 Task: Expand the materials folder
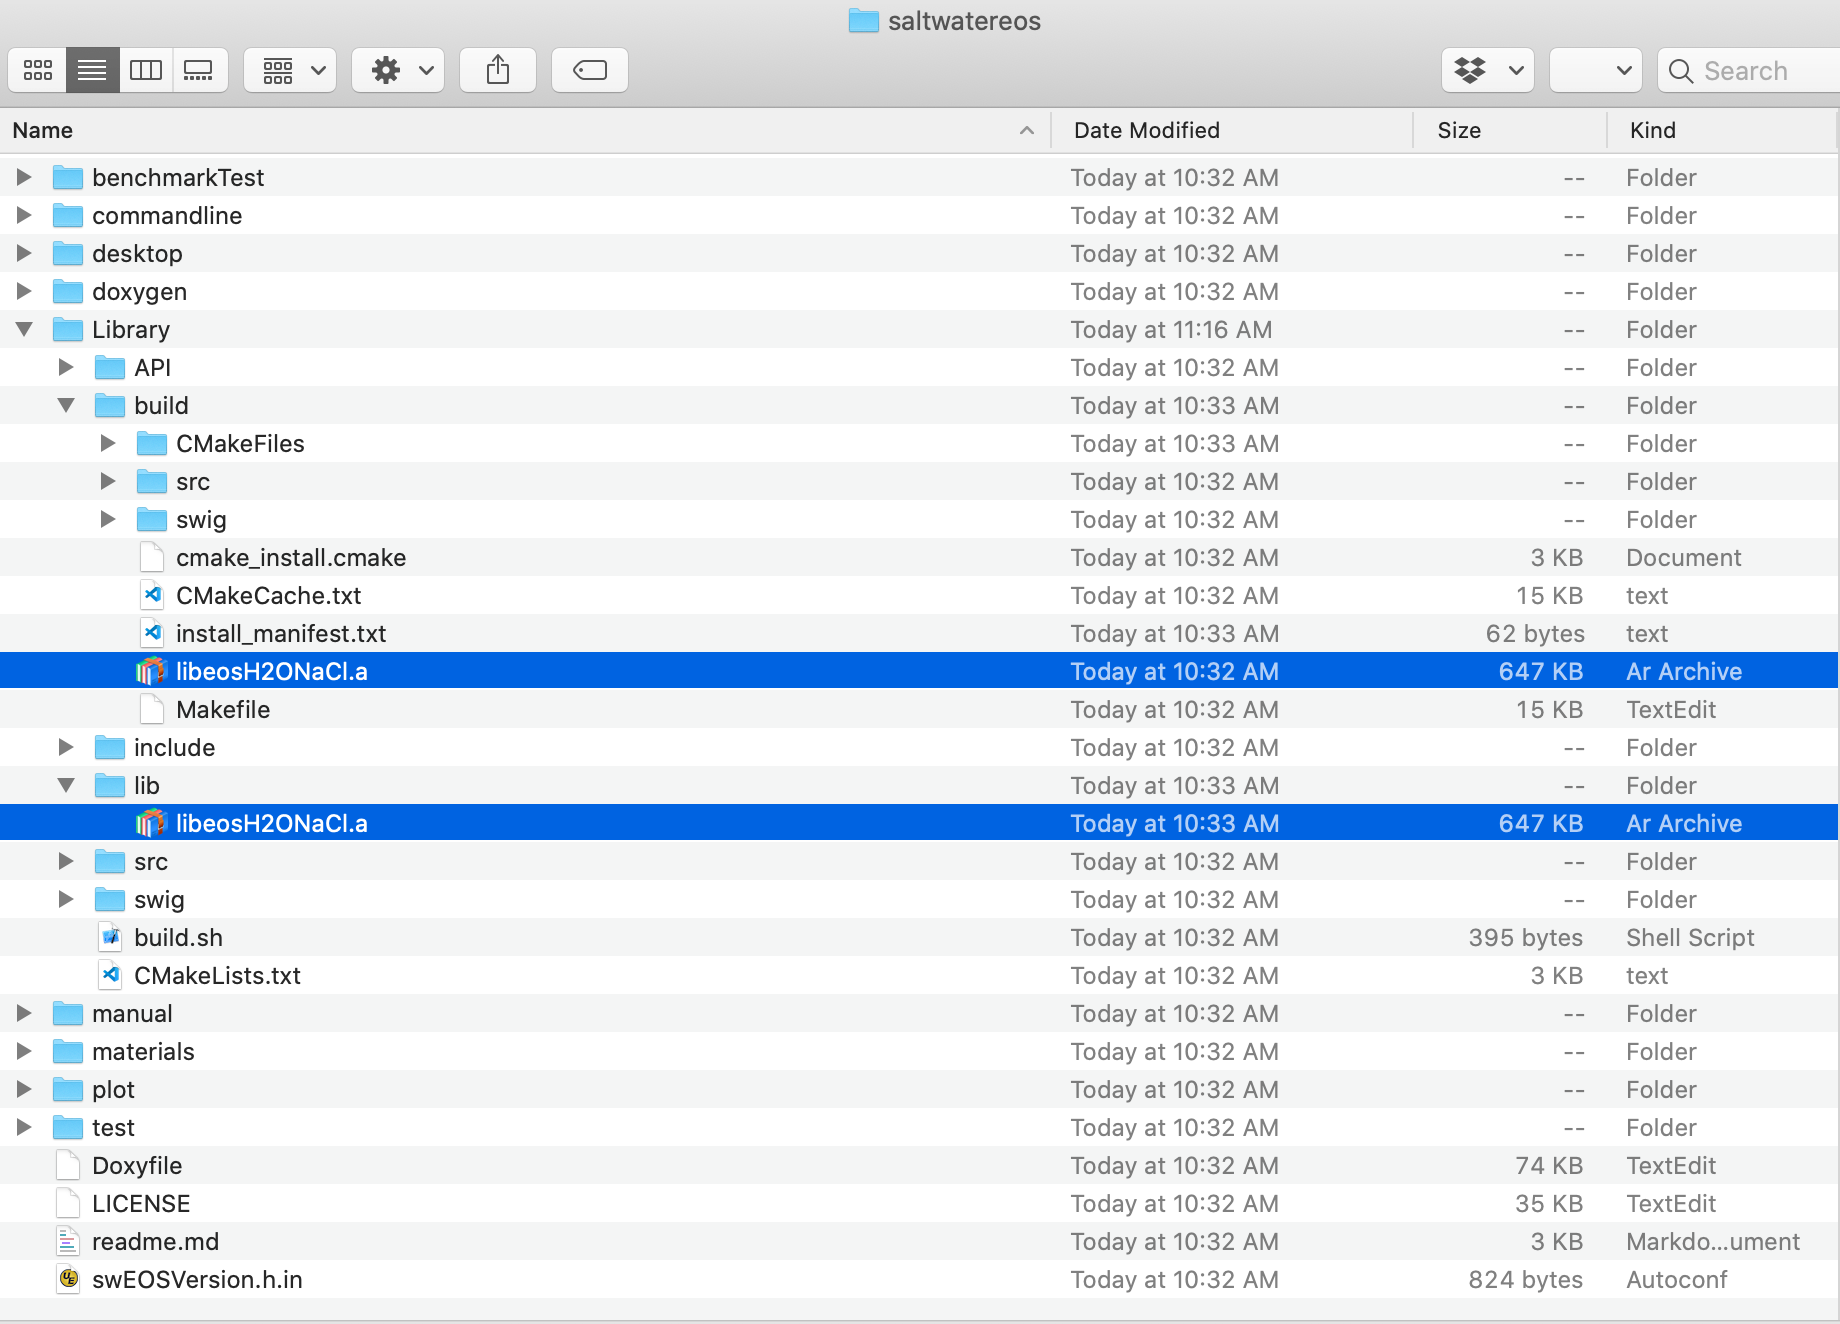point(24,1051)
